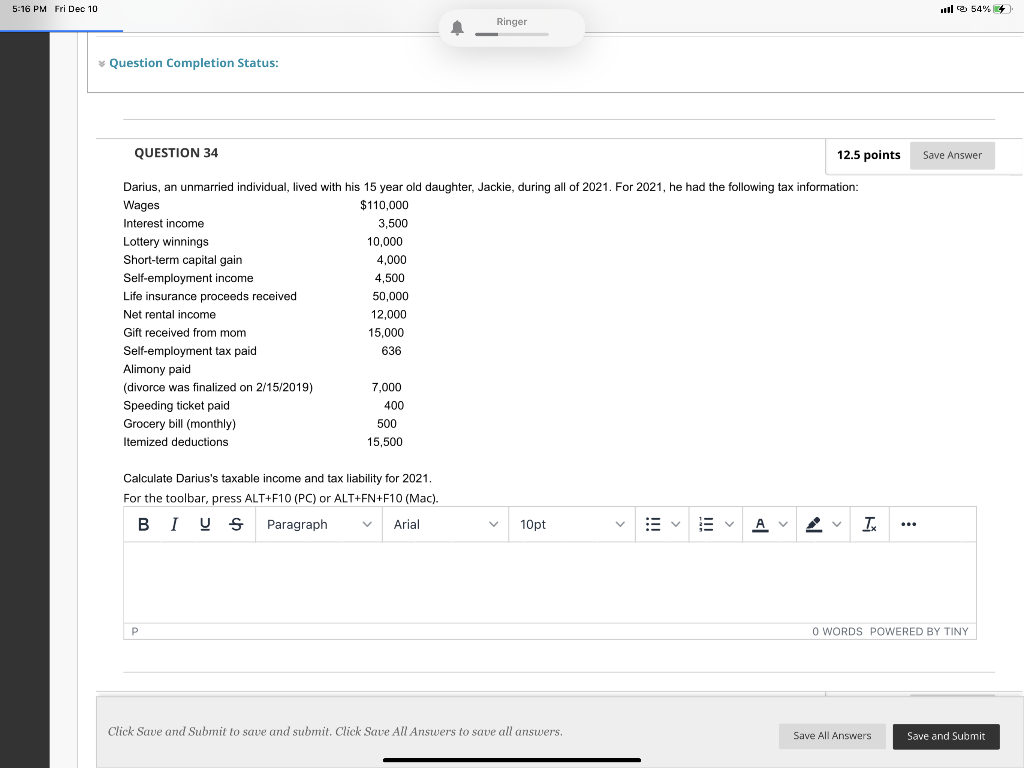Apply highlight color with the marker icon

[x=814, y=524]
